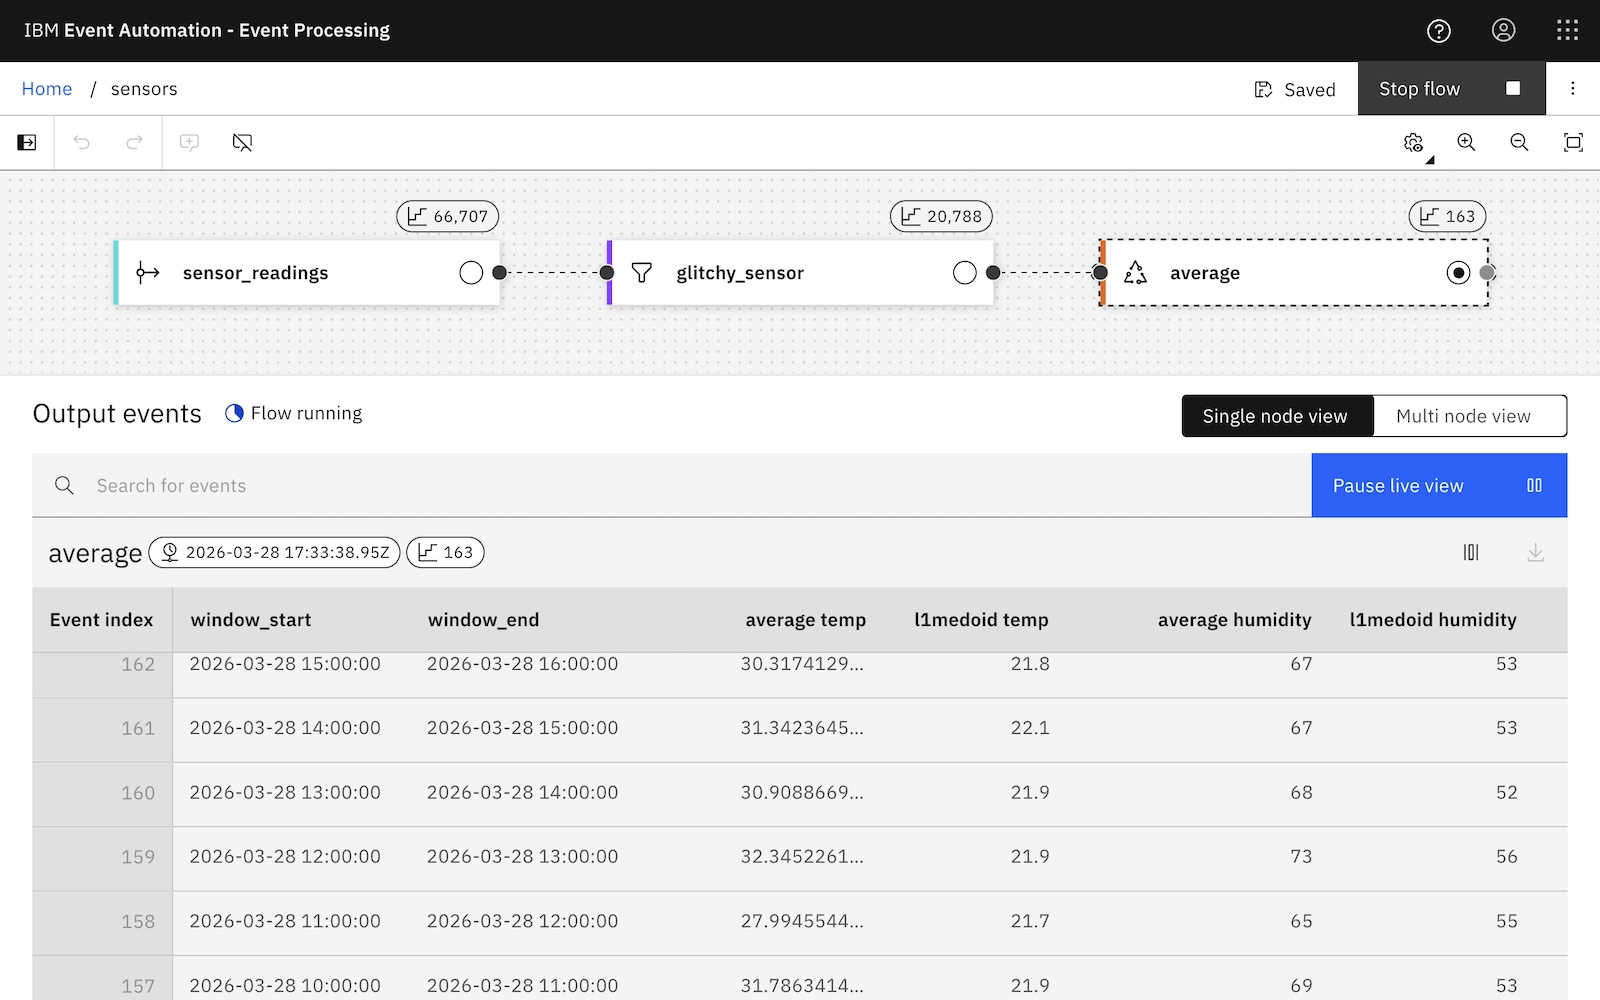Go to the Home breadcrumb link
Image resolution: width=1600 pixels, height=1000 pixels.
(x=47, y=89)
